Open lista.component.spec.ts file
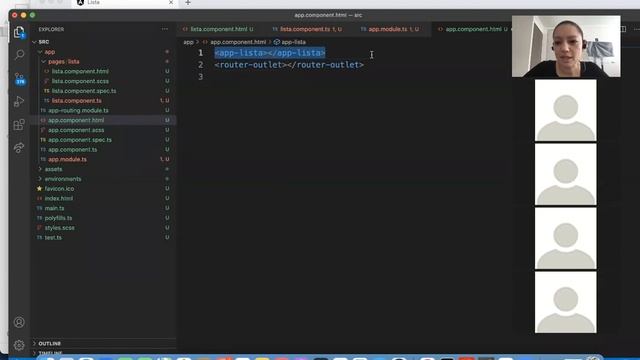640x360 pixels. (x=84, y=91)
